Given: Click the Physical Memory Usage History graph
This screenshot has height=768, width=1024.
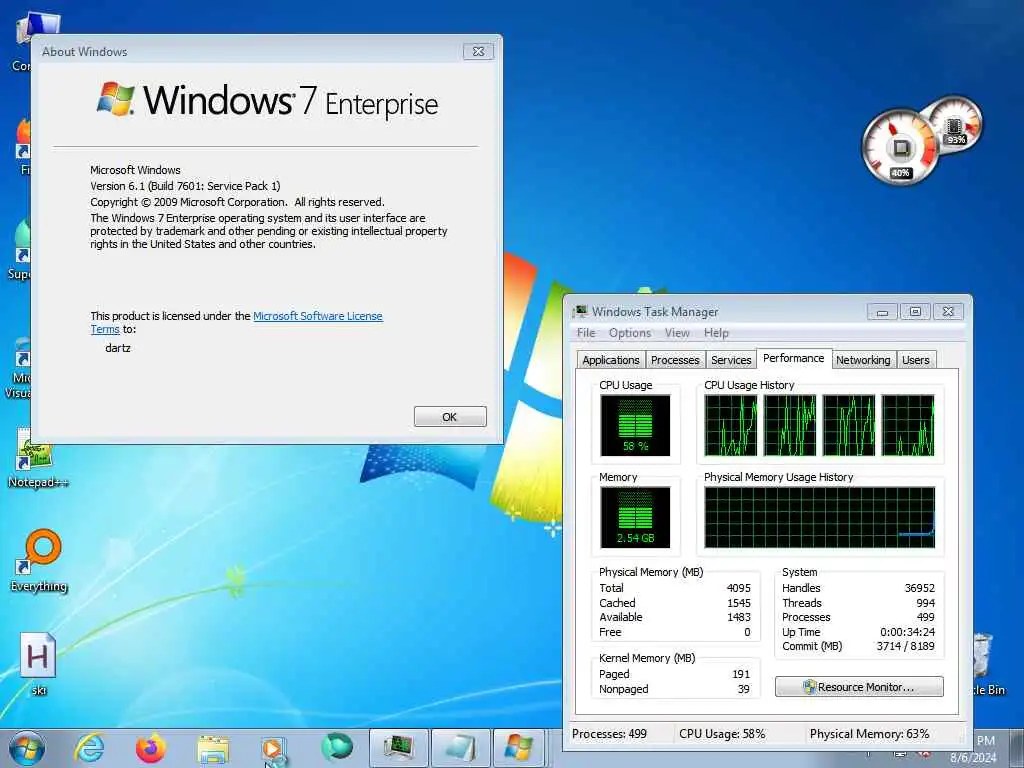Looking at the screenshot, I should point(820,517).
